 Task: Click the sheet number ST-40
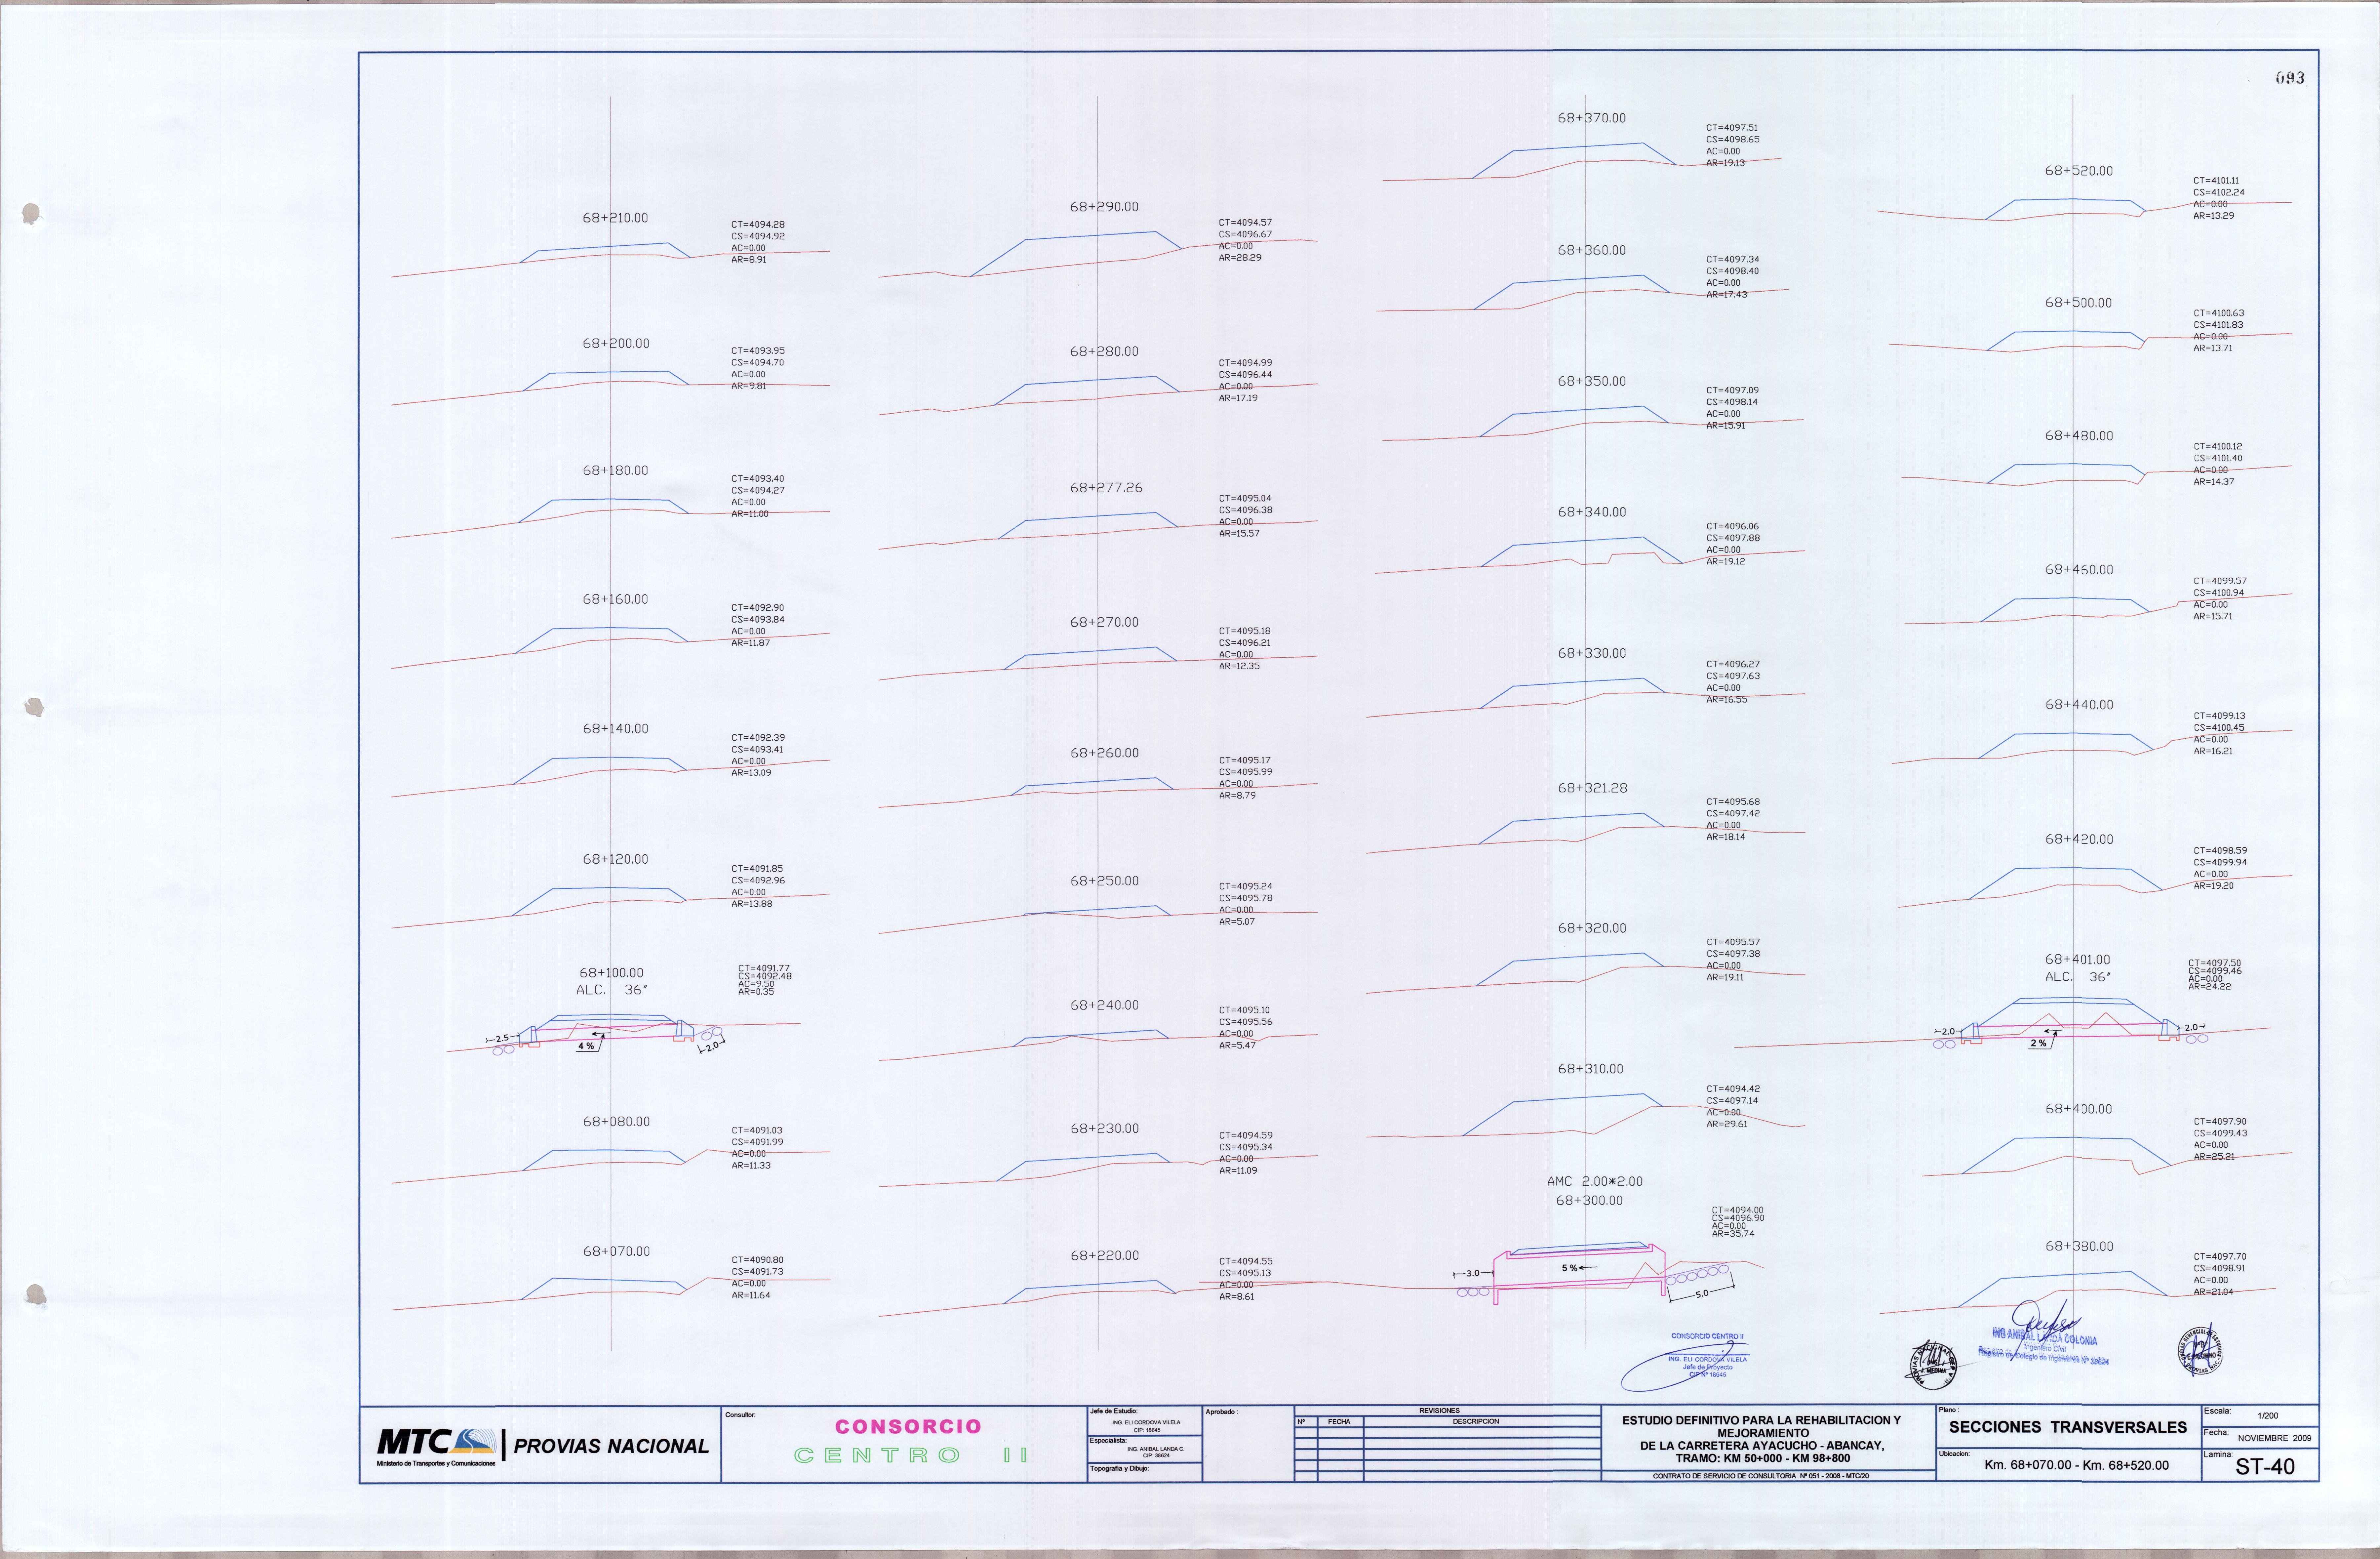pos(2265,1467)
